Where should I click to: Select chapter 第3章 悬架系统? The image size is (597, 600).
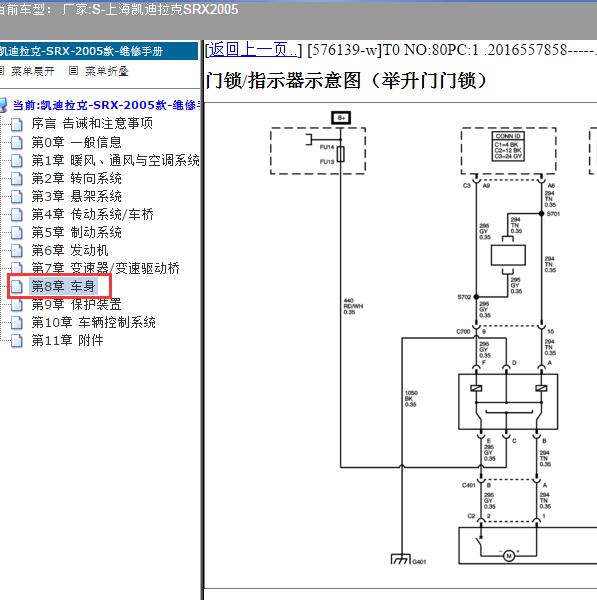76,196
